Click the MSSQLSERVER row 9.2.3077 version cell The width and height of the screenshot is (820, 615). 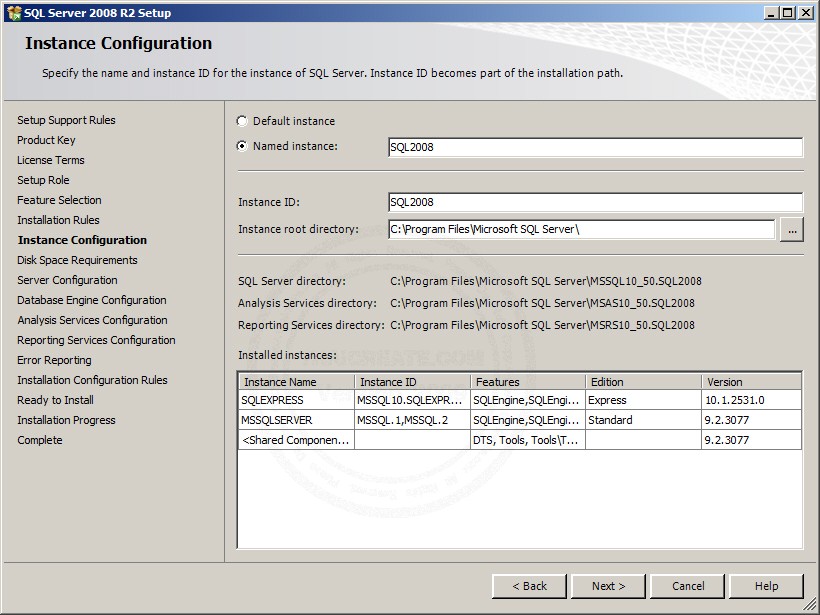pyautogui.click(x=752, y=420)
